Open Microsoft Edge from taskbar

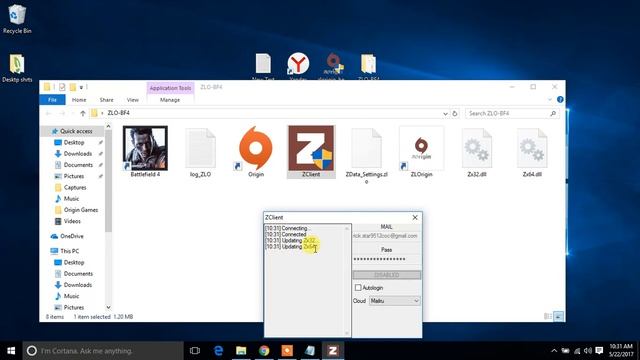coord(218,351)
